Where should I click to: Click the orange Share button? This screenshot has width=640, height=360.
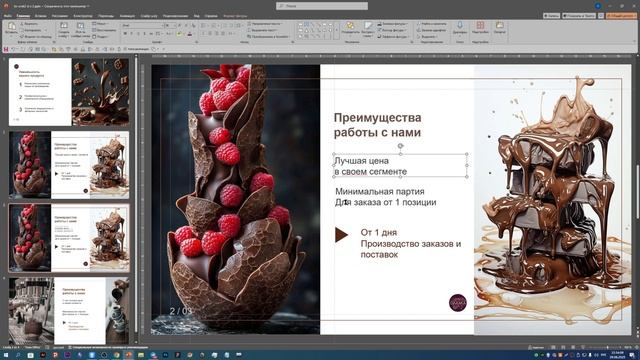coord(621,16)
